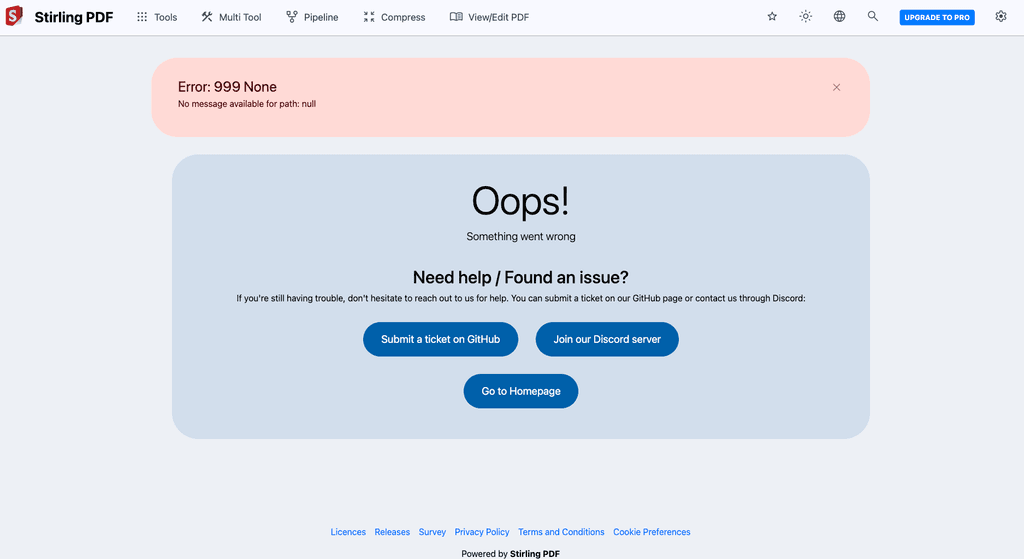The width and height of the screenshot is (1024, 559).
Task: Open the Cookie Preferences footer link
Action: 652,532
